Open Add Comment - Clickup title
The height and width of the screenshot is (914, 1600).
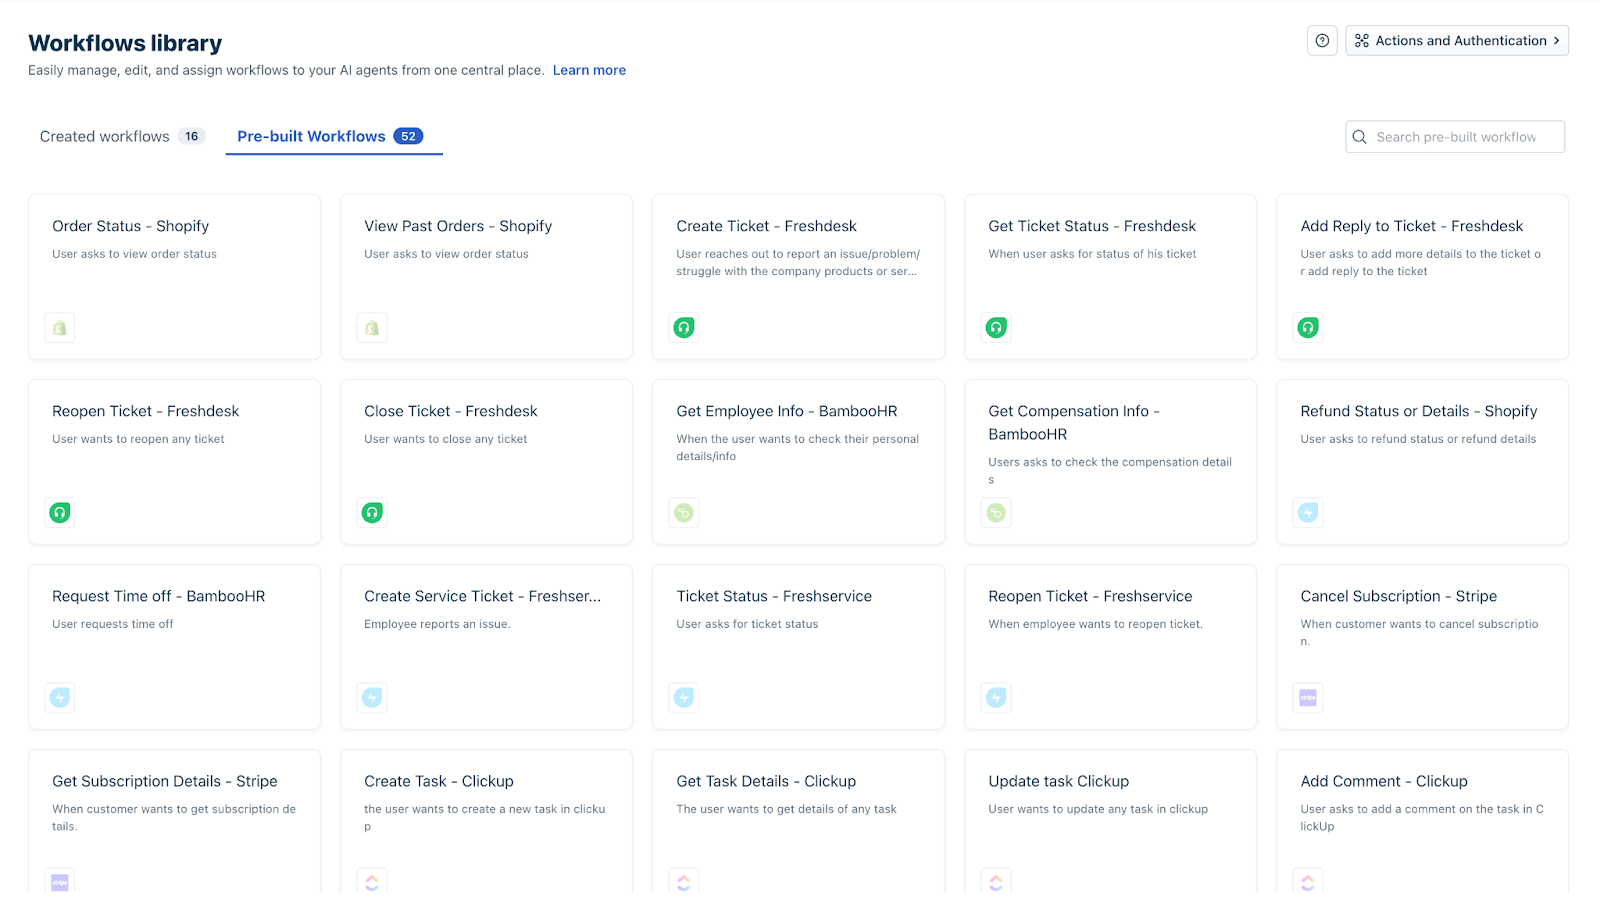coord(1384,781)
